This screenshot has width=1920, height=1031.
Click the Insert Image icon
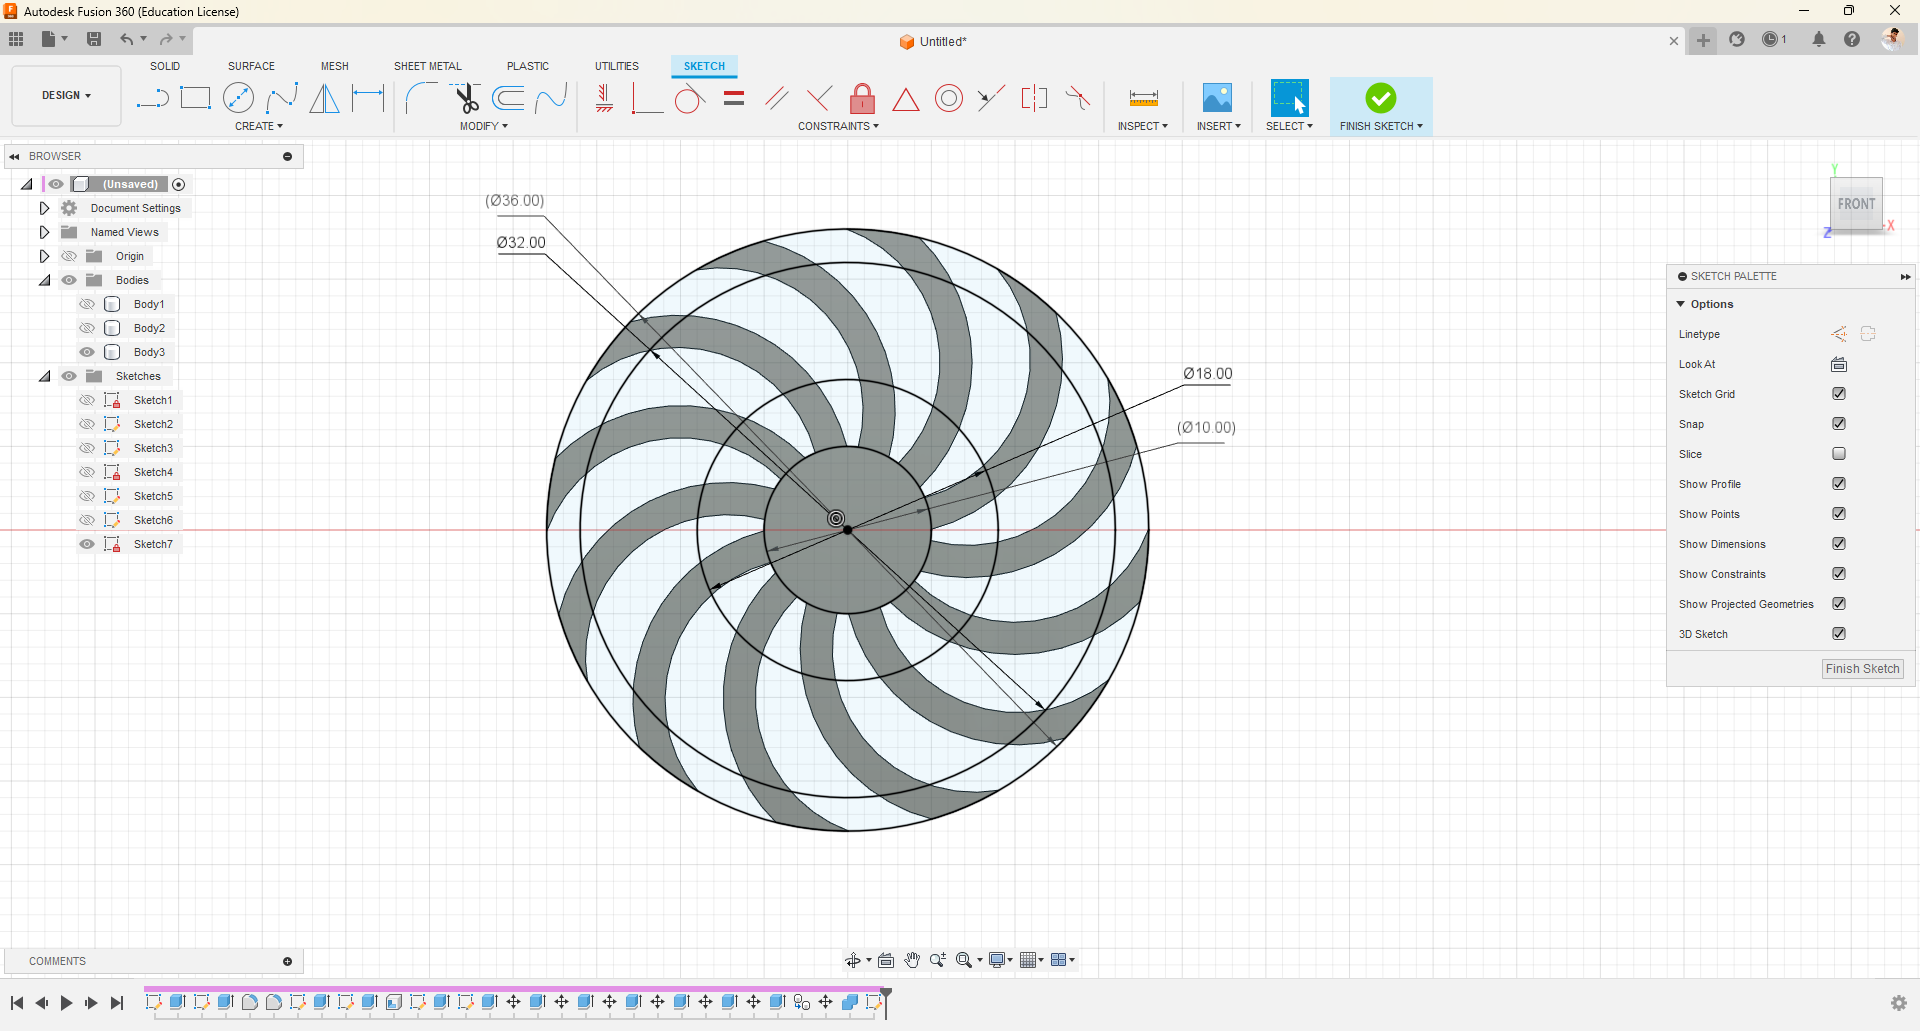point(1217,98)
